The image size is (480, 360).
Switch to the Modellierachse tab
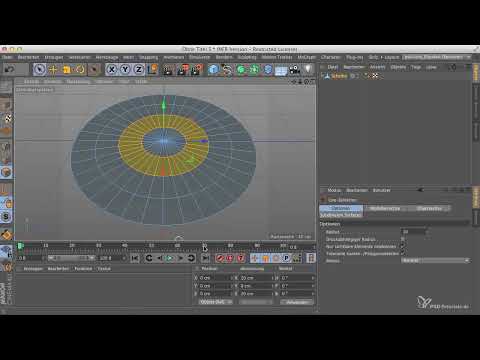[385, 208]
